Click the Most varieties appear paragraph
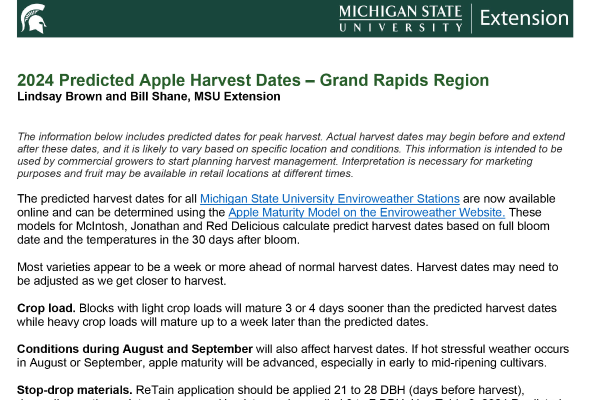Image resolution: width=600 pixels, height=400 pixels. pyautogui.click(x=288, y=274)
